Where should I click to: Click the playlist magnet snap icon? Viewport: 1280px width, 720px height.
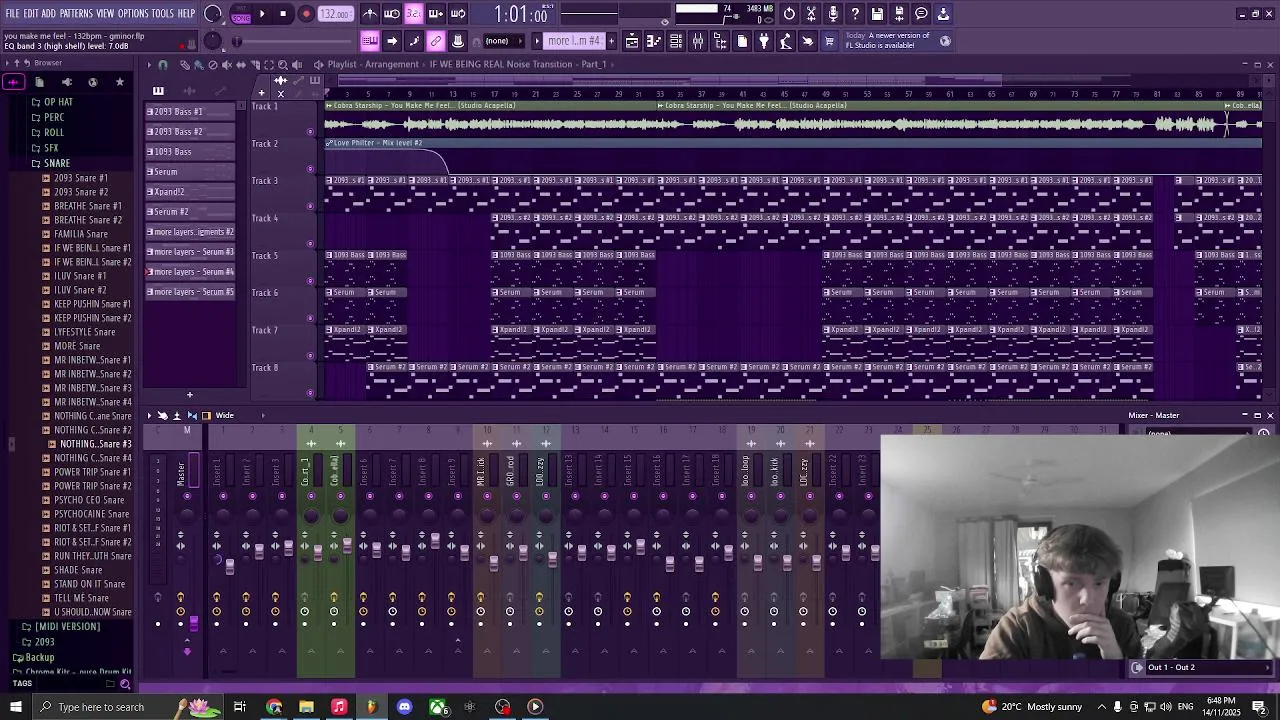[164, 64]
